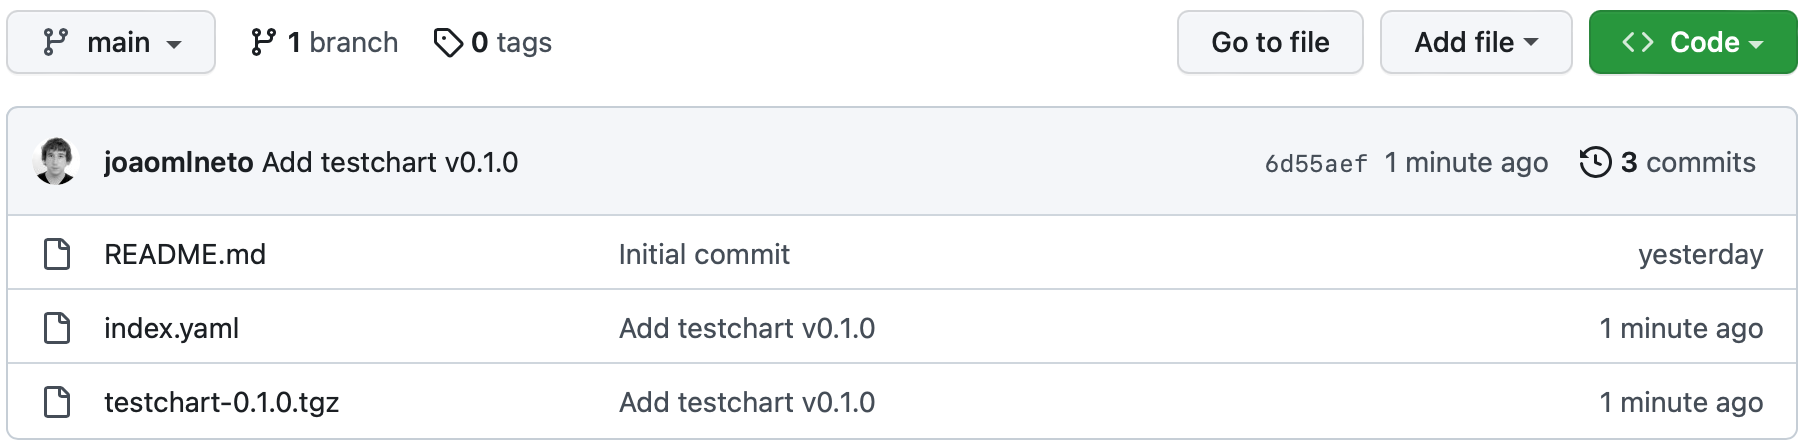The height and width of the screenshot is (446, 1806).
Task: Click the git branch icon beside main
Action: [55, 42]
